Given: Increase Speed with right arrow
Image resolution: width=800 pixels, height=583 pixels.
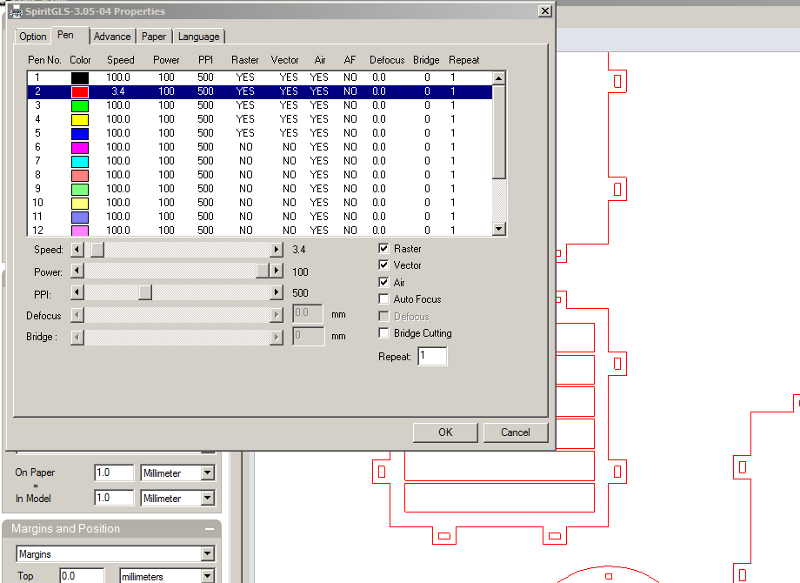Looking at the screenshot, I should [x=276, y=249].
